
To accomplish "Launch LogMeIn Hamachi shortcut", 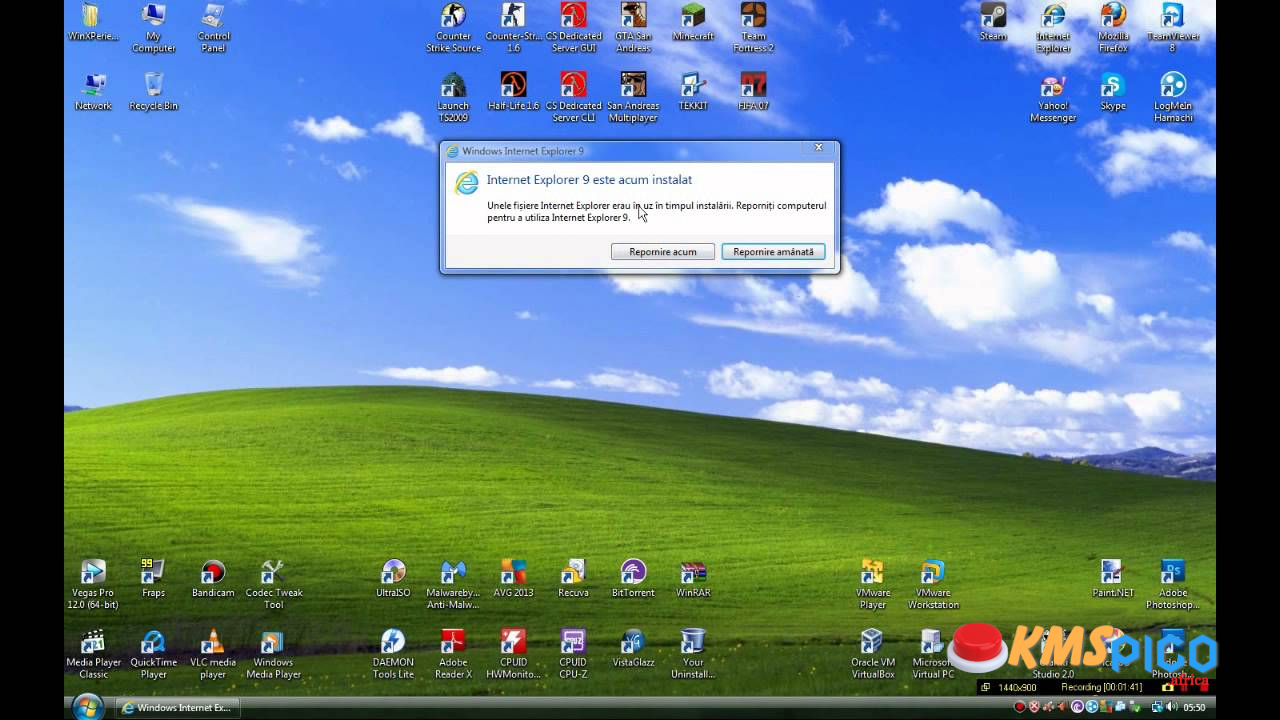I will [1173, 98].
